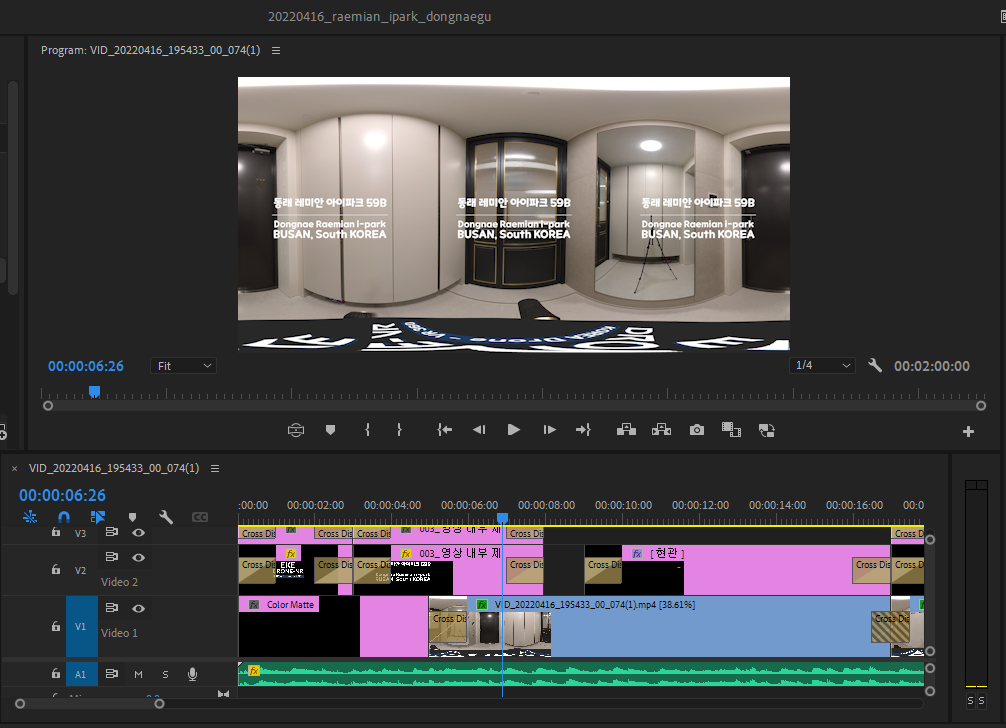Toggle lock on A1 audio track
The height and width of the screenshot is (728, 1006).
pyautogui.click(x=56, y=673)
